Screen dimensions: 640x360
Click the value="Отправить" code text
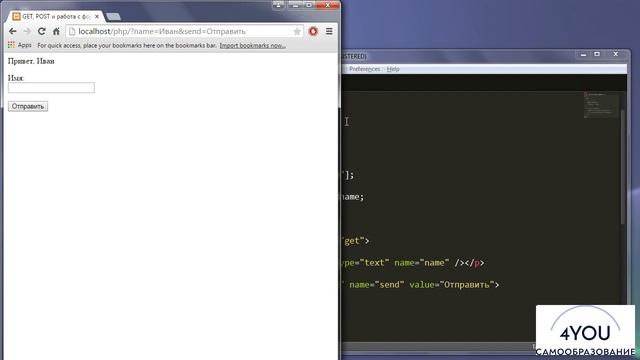[451, 284]
